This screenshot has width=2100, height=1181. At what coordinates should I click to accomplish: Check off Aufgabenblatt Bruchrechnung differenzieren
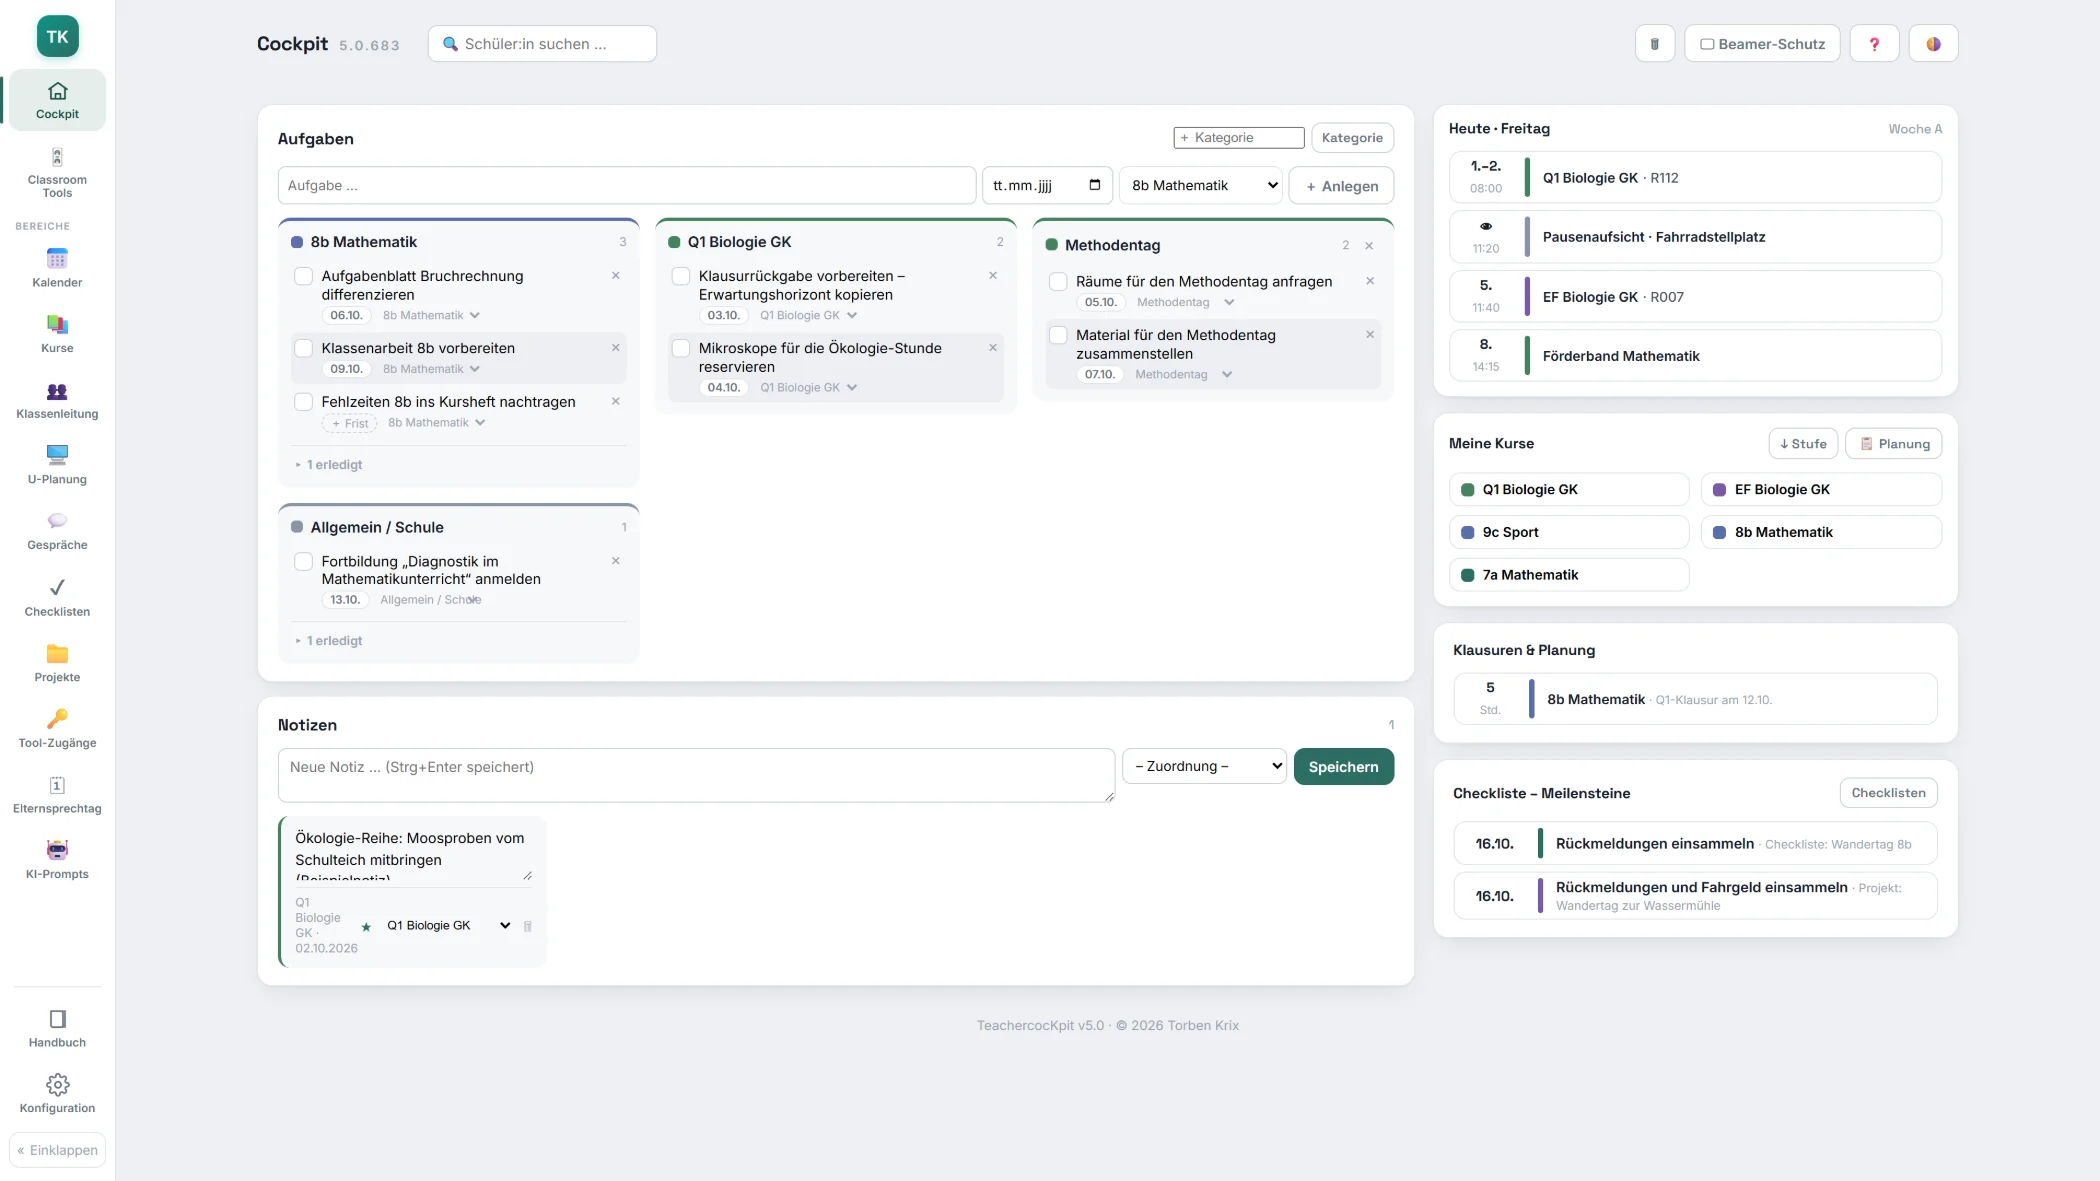pos(304,276)
